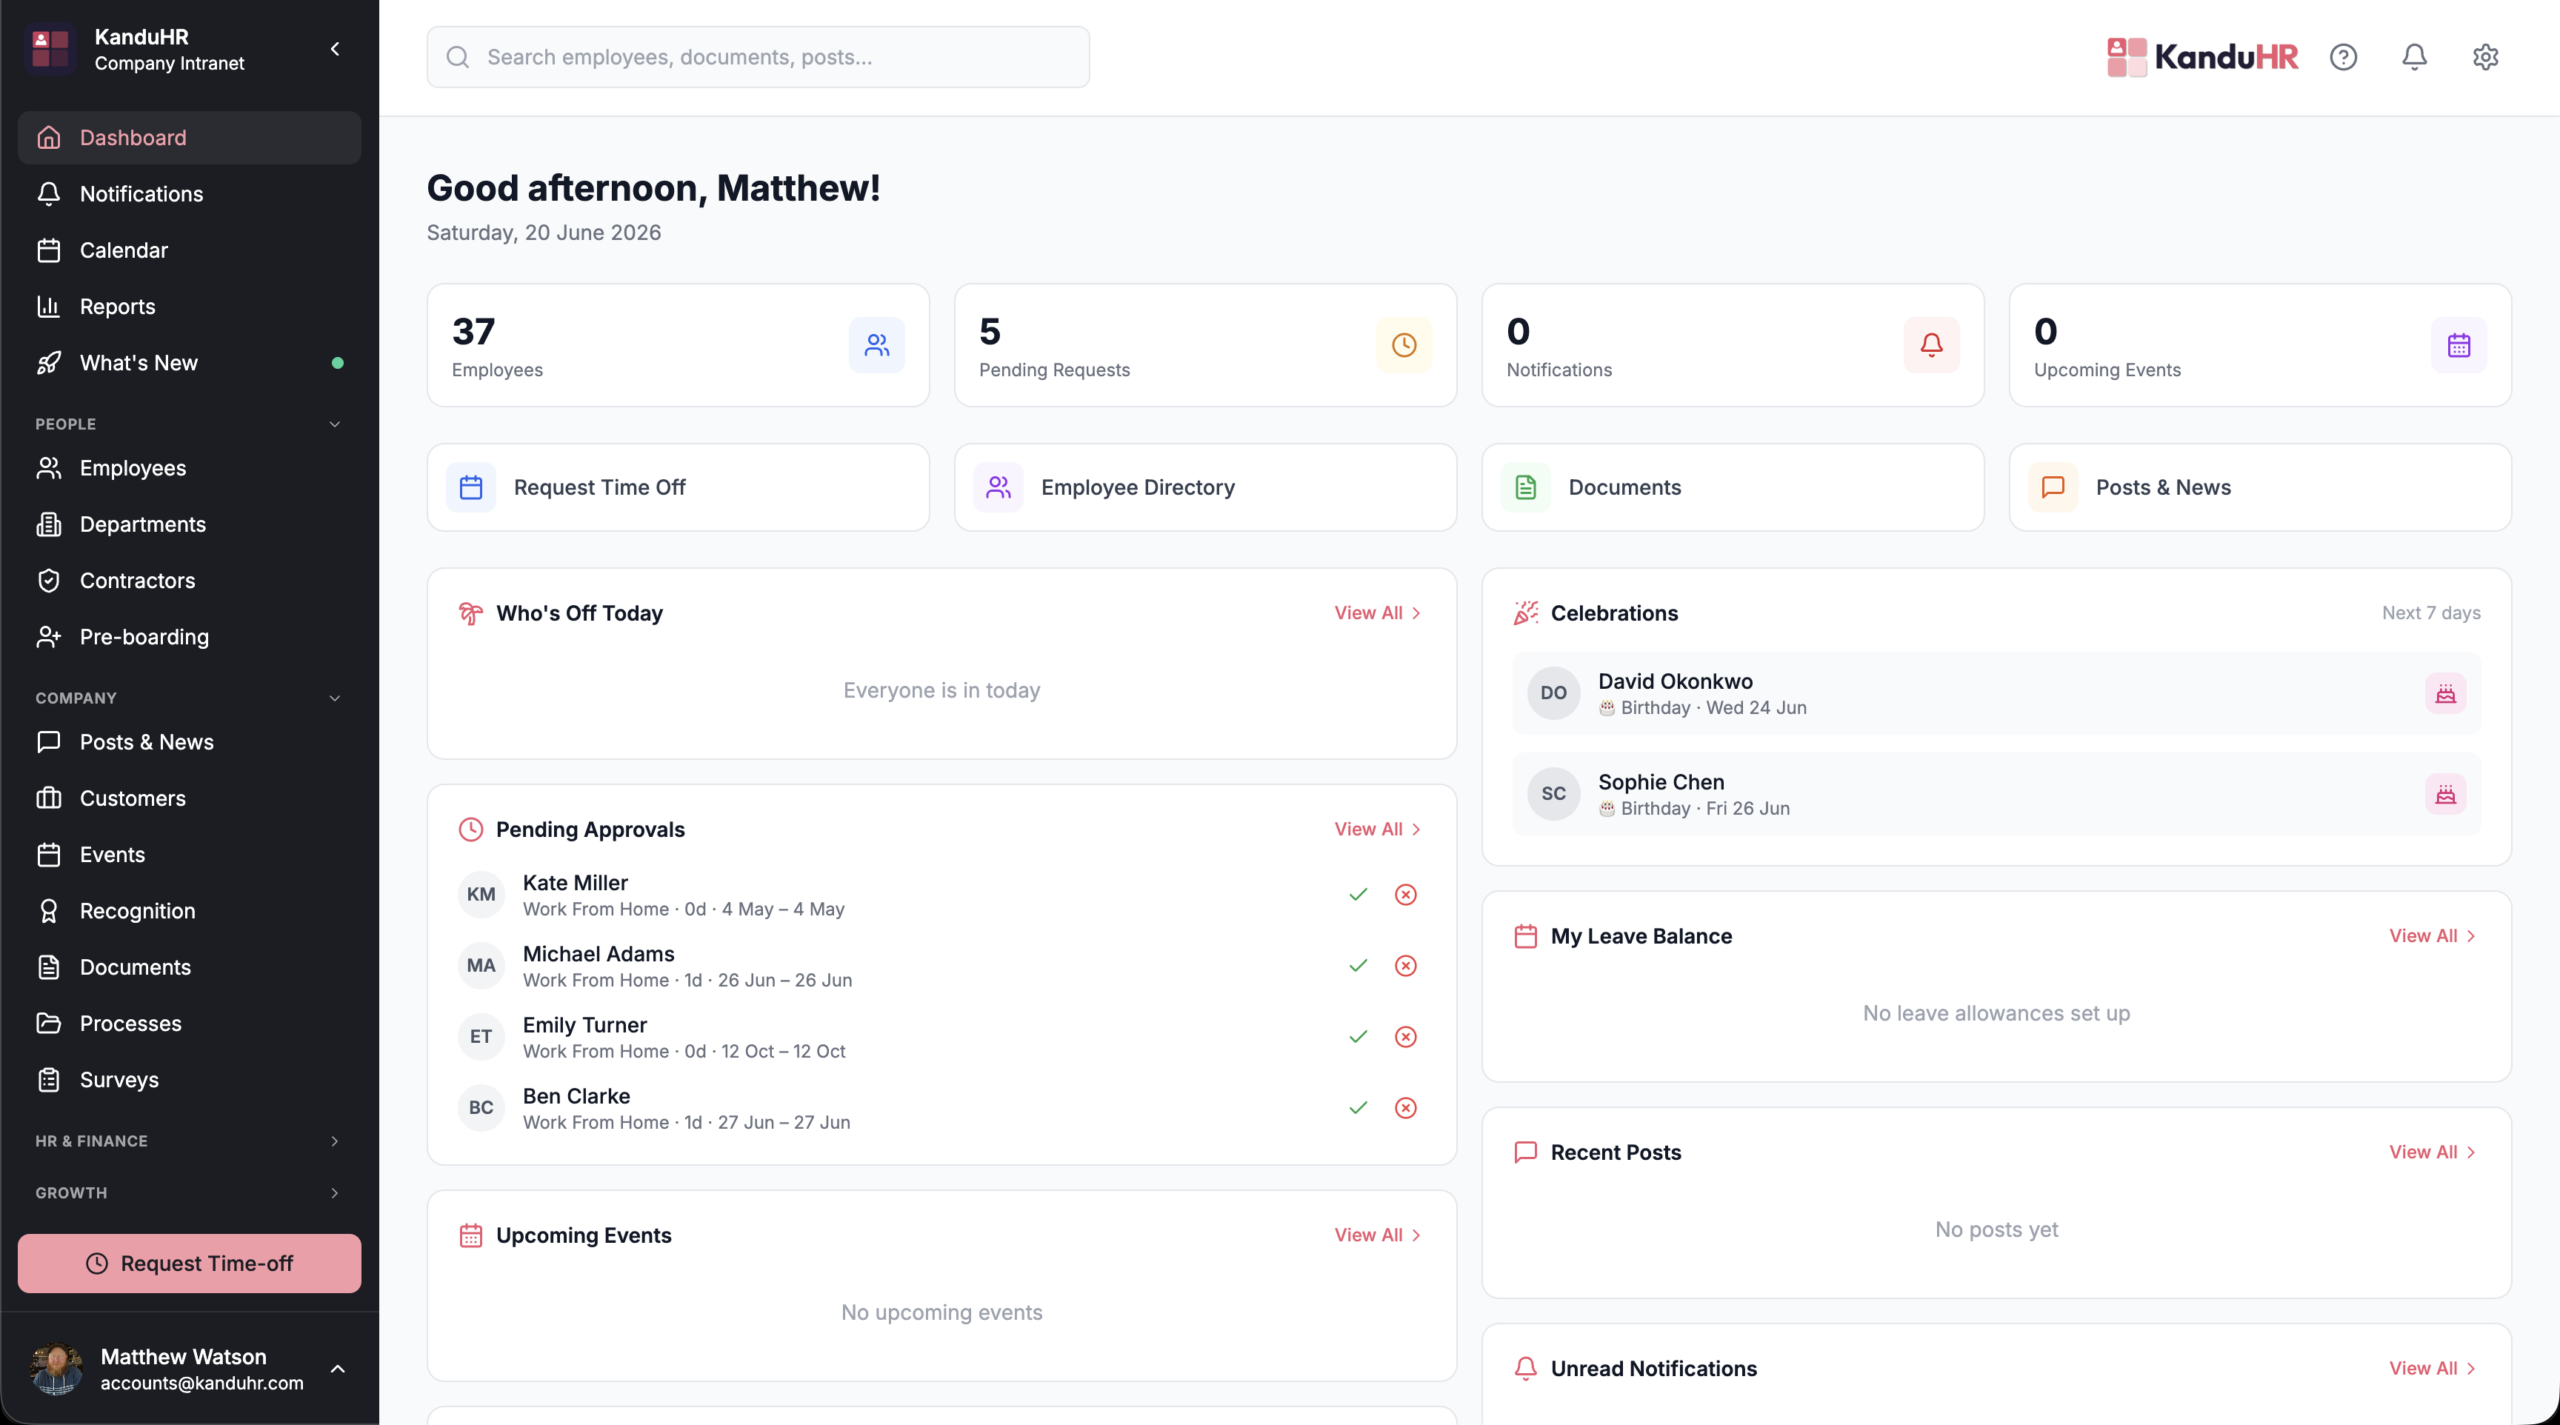Open Dashboard in the sidebar

click(189, 138)
